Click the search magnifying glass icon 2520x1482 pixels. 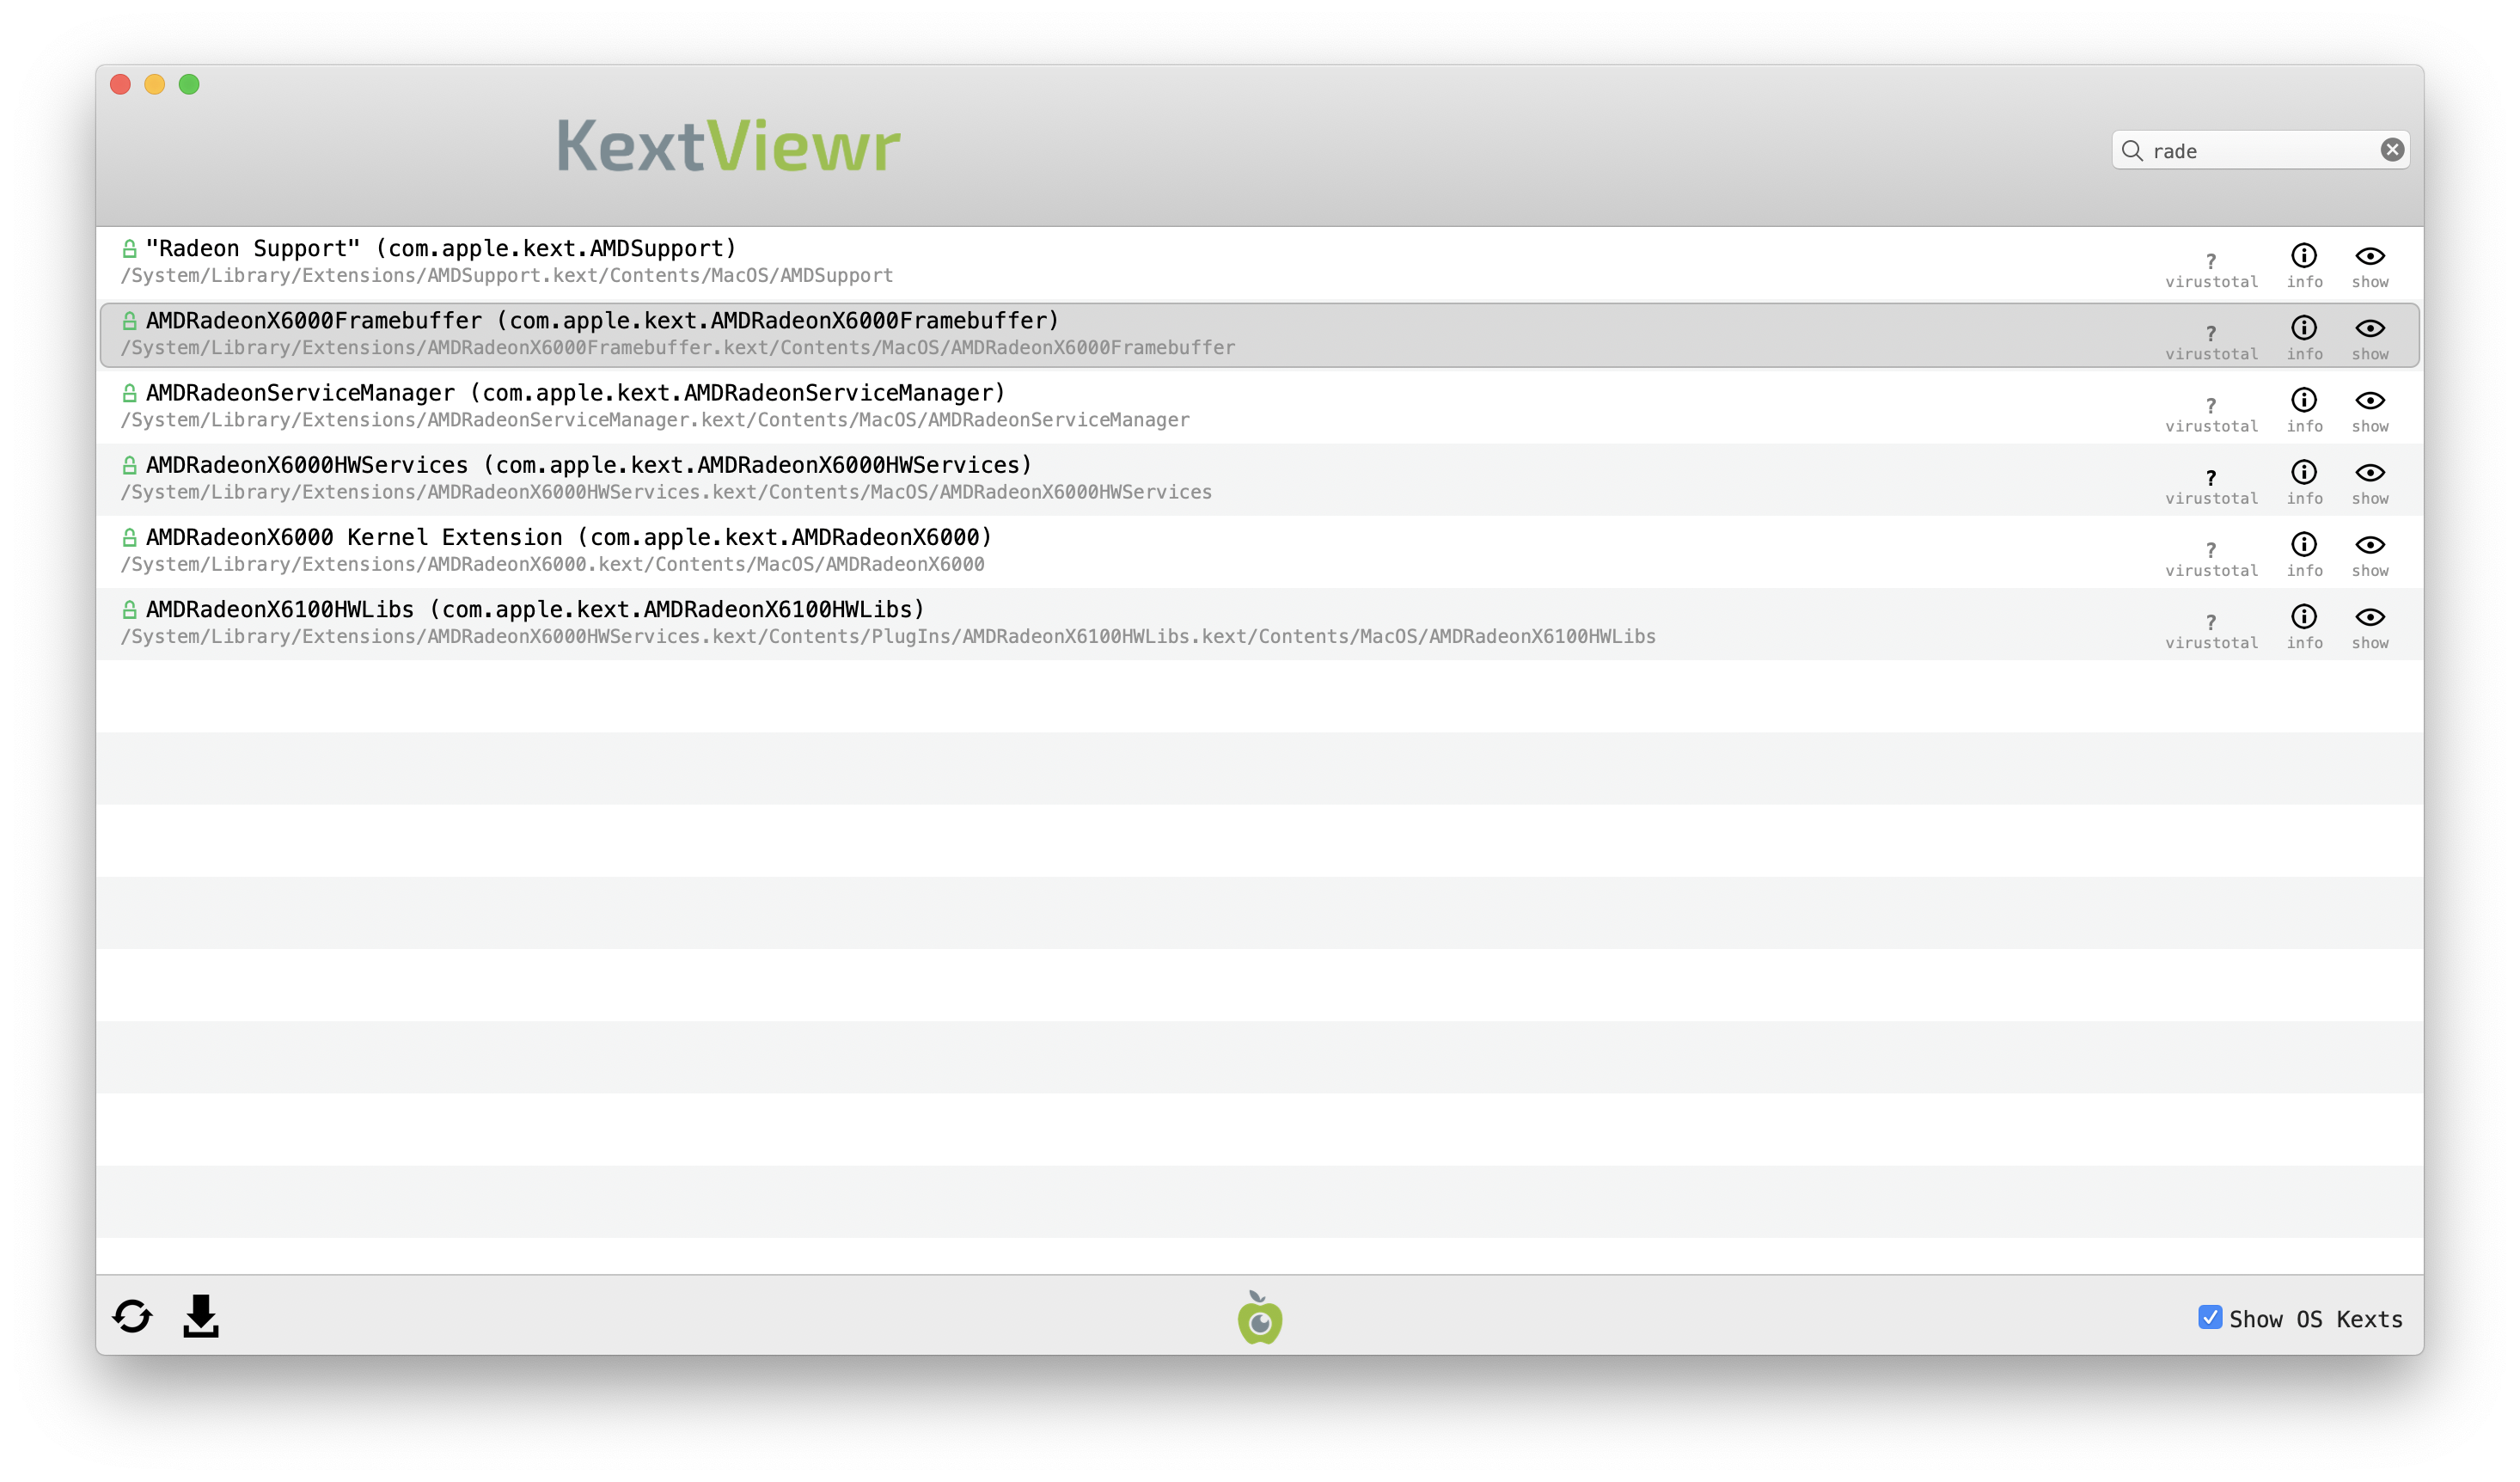click(x=2132, y=151)
